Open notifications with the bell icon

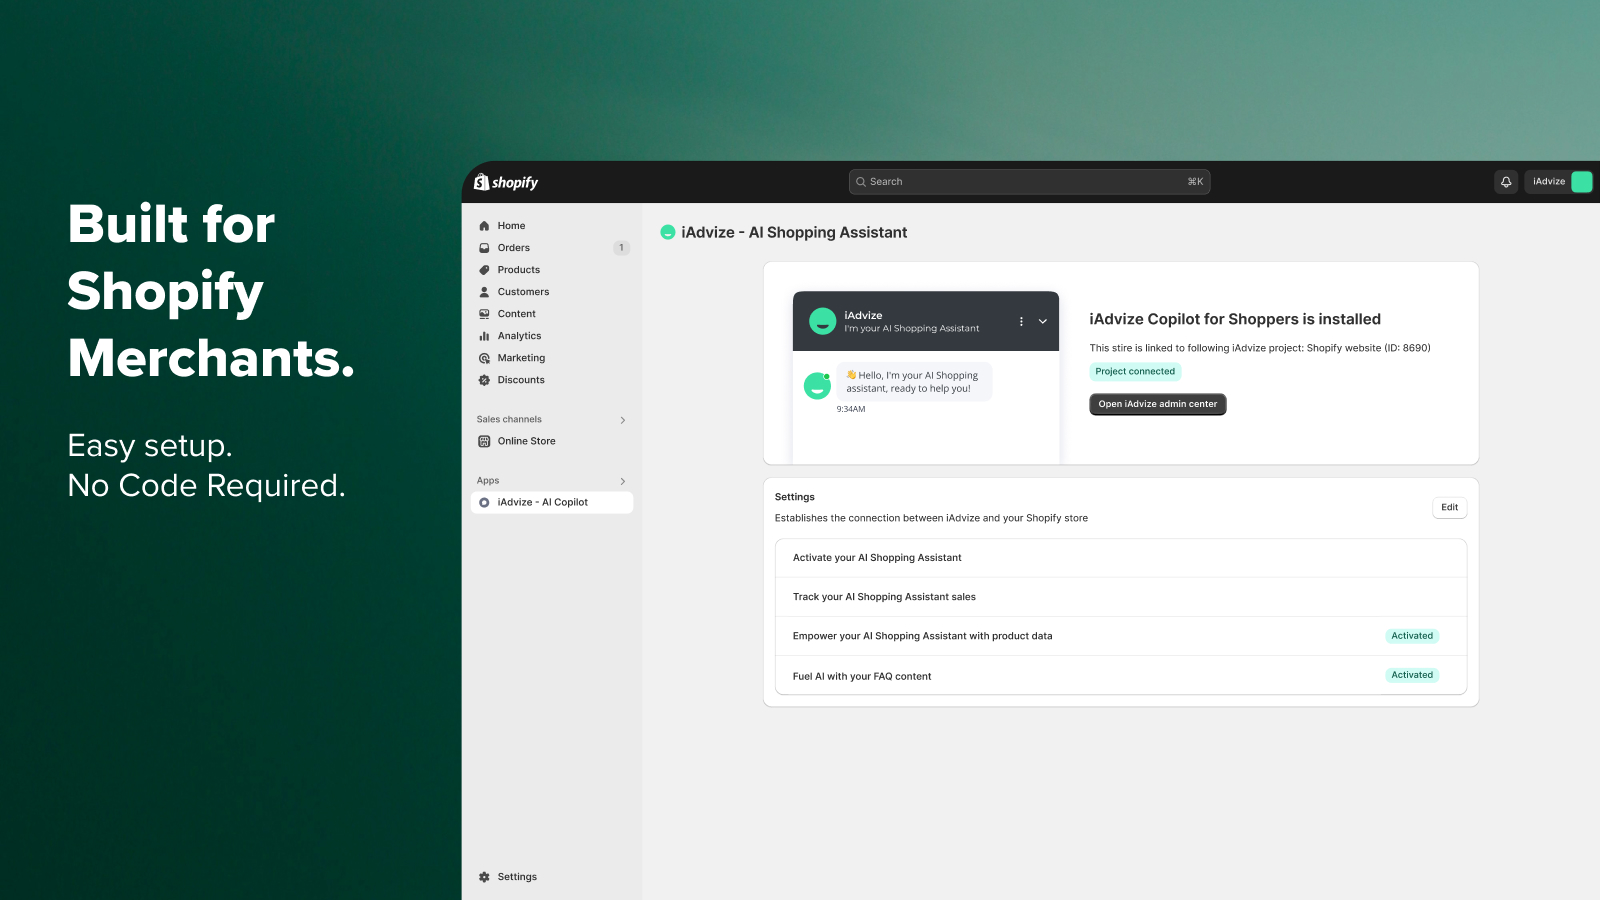tap(1506, 182)
